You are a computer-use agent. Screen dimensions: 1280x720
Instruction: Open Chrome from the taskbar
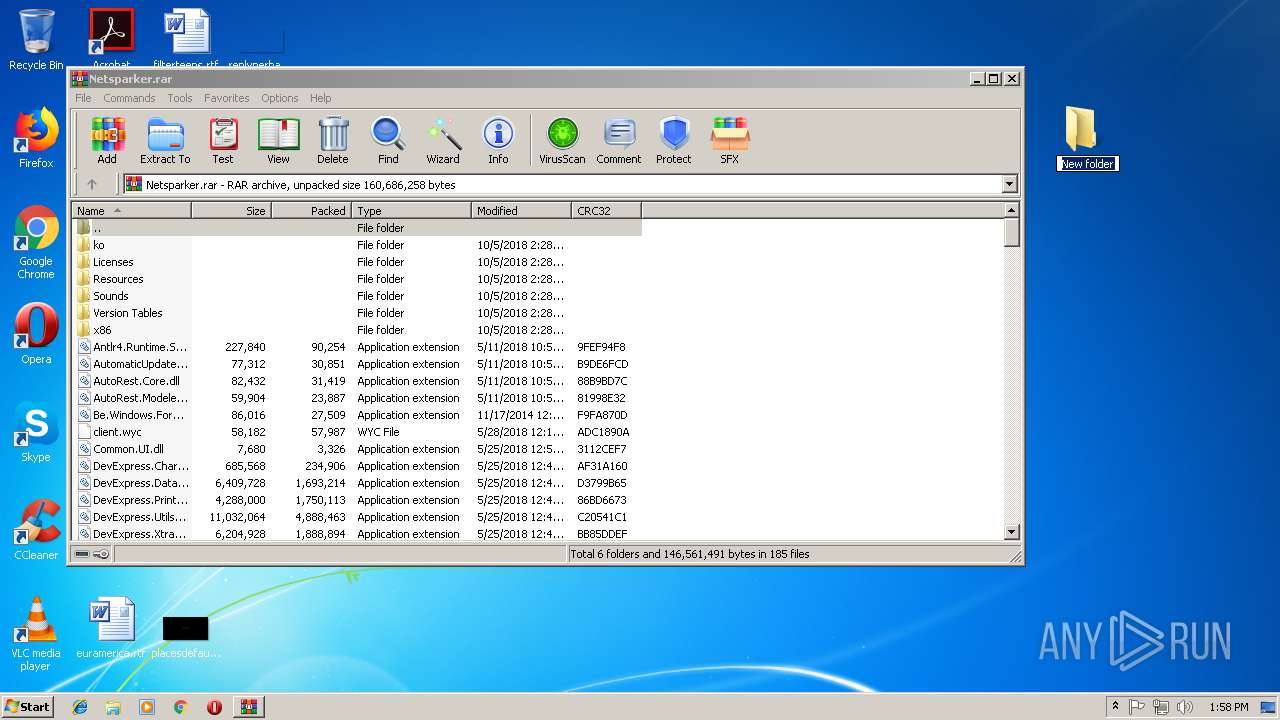(180, 707)
